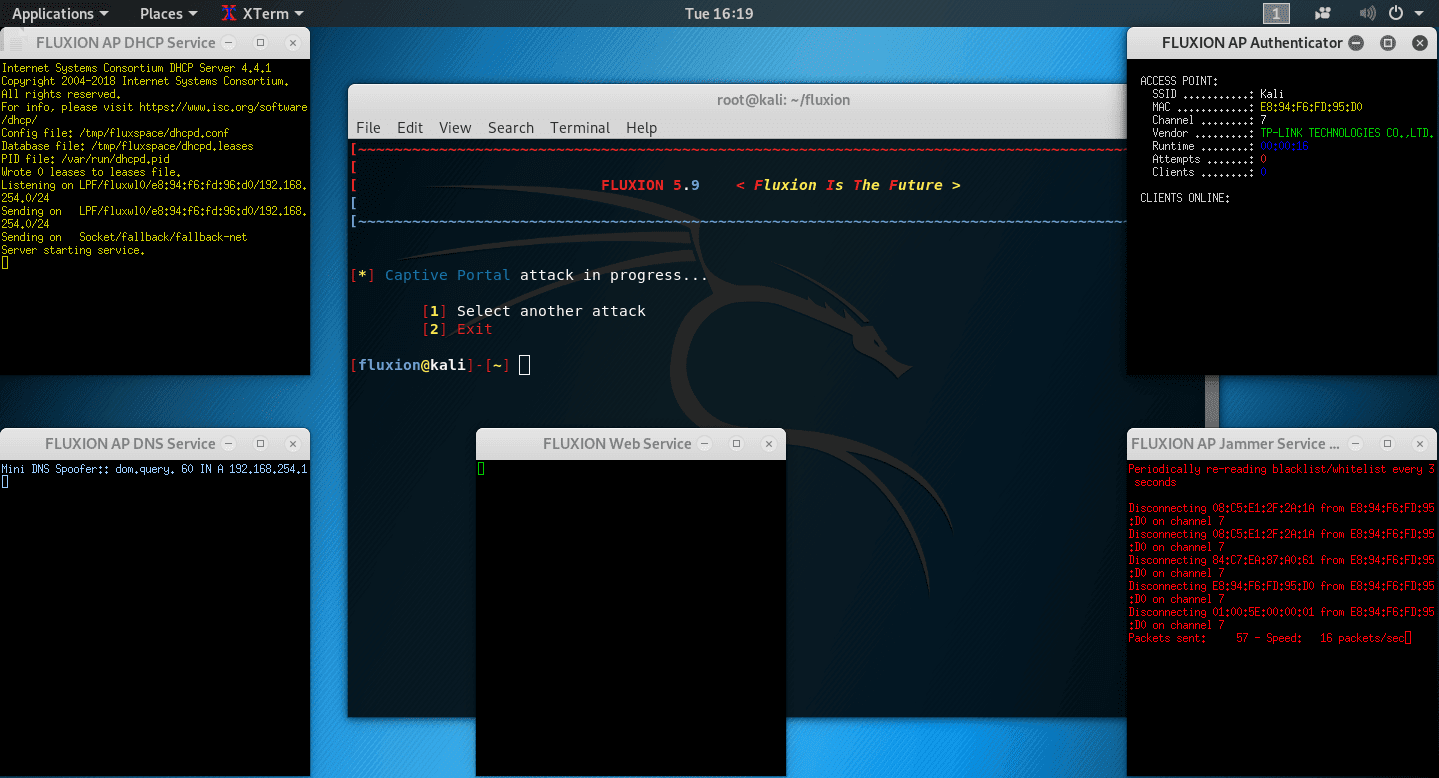
Task: Click the 'CLIENTS ONLINE:' heading
Action: (x=1185, y=198)
